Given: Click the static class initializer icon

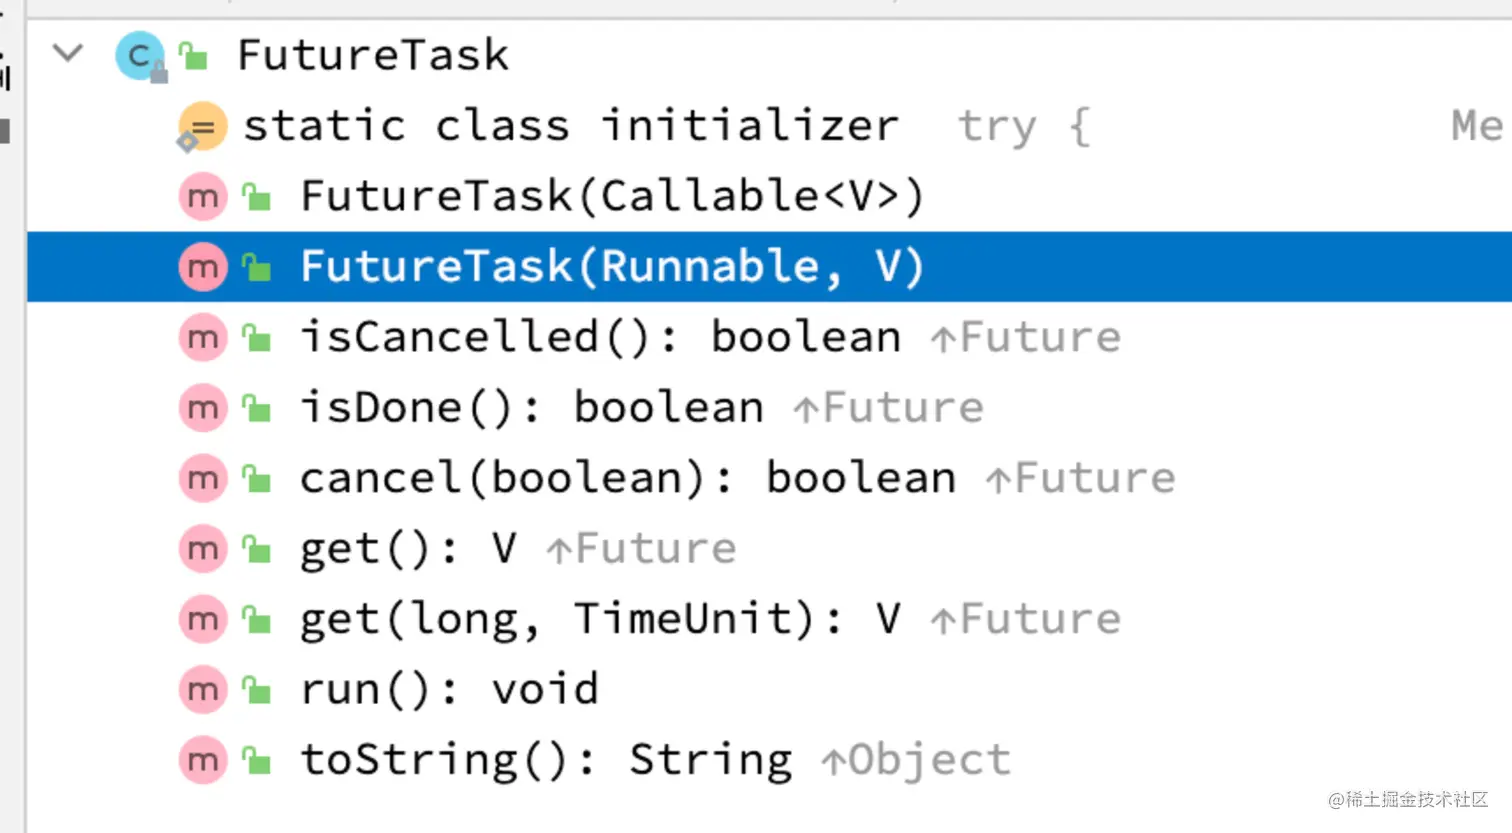Looking at the screenshot, I should click(x=202, y=127).
